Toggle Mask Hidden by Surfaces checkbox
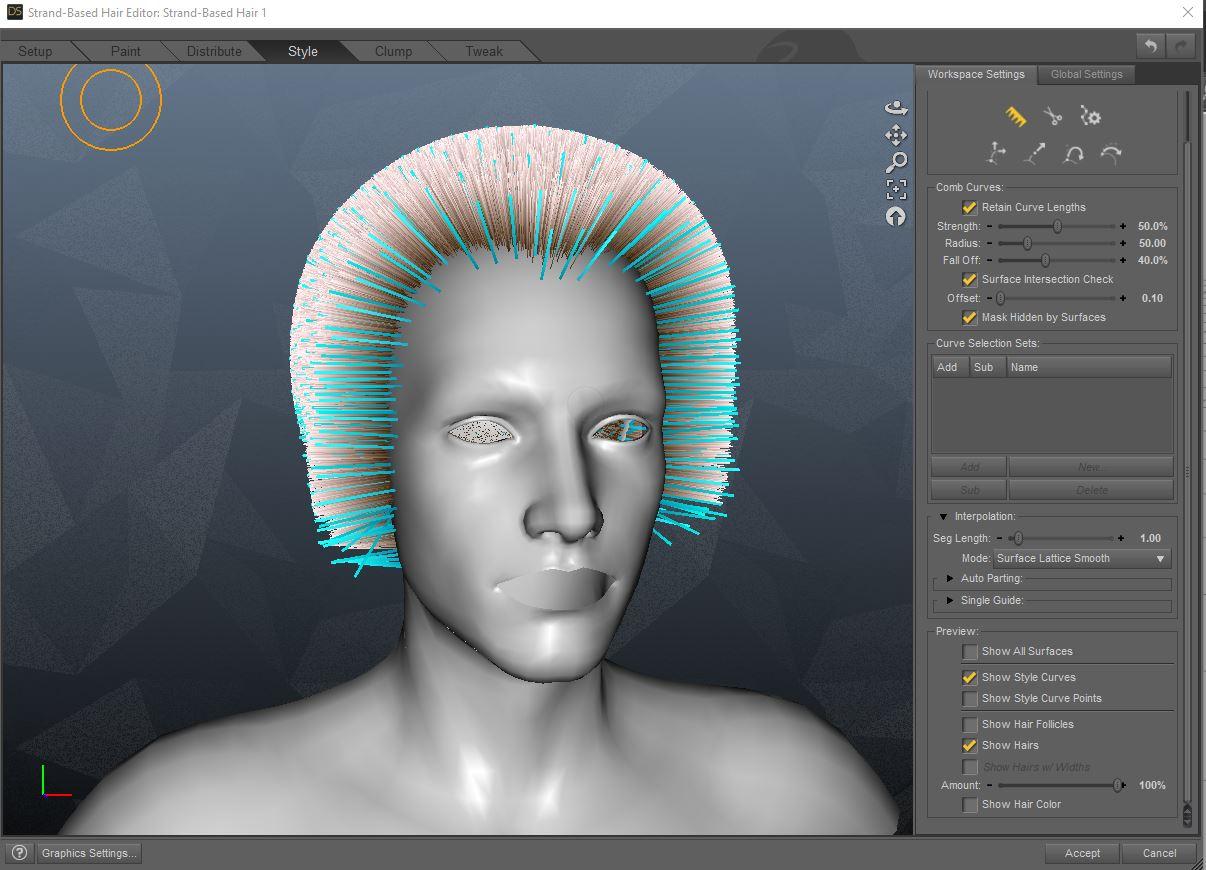The height and width of the screenshot is (870, 1206). point(969,317)
